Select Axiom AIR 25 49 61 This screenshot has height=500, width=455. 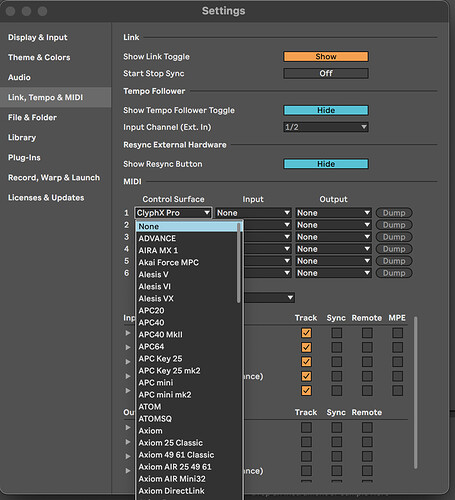point(187,467)
